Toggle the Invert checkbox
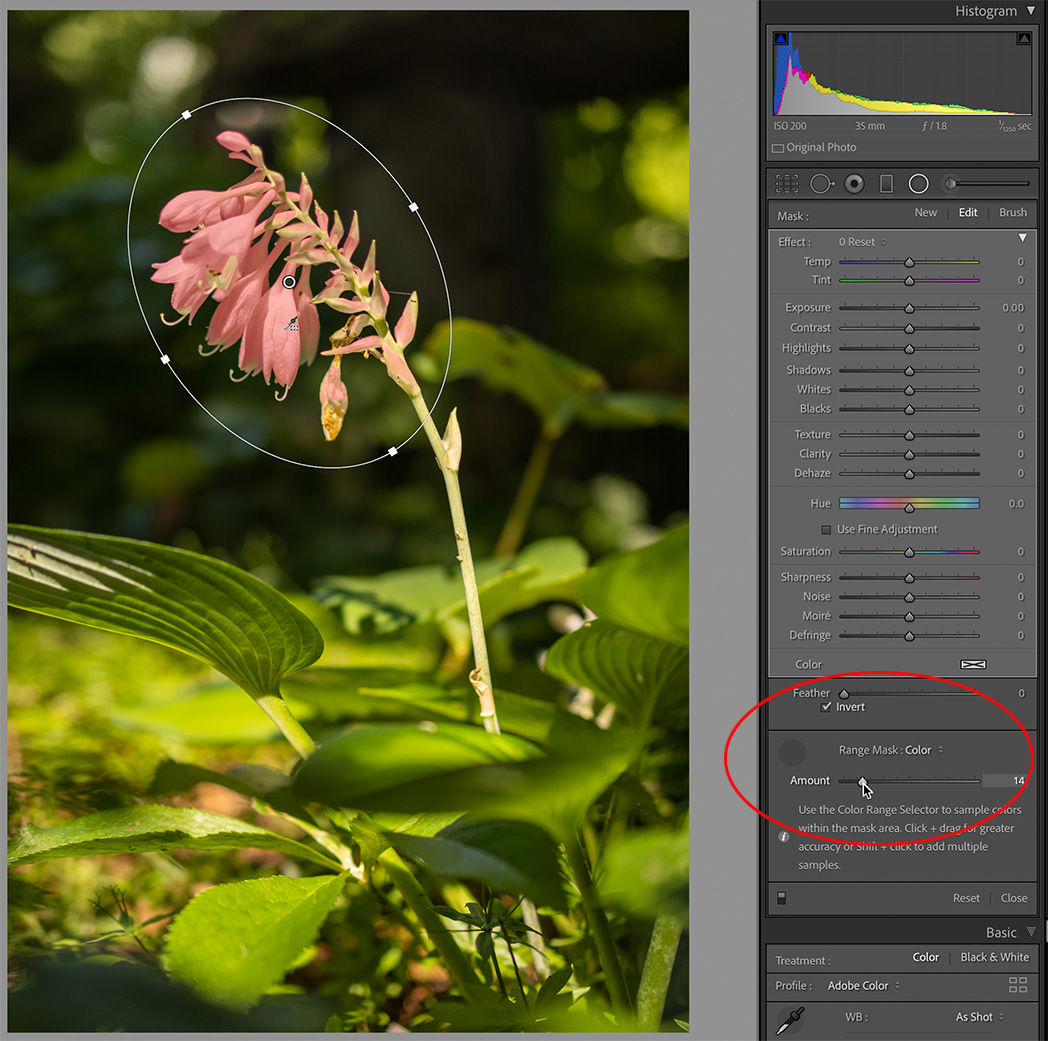Screen dimensions: 1048x1041 tap(826, 706)
